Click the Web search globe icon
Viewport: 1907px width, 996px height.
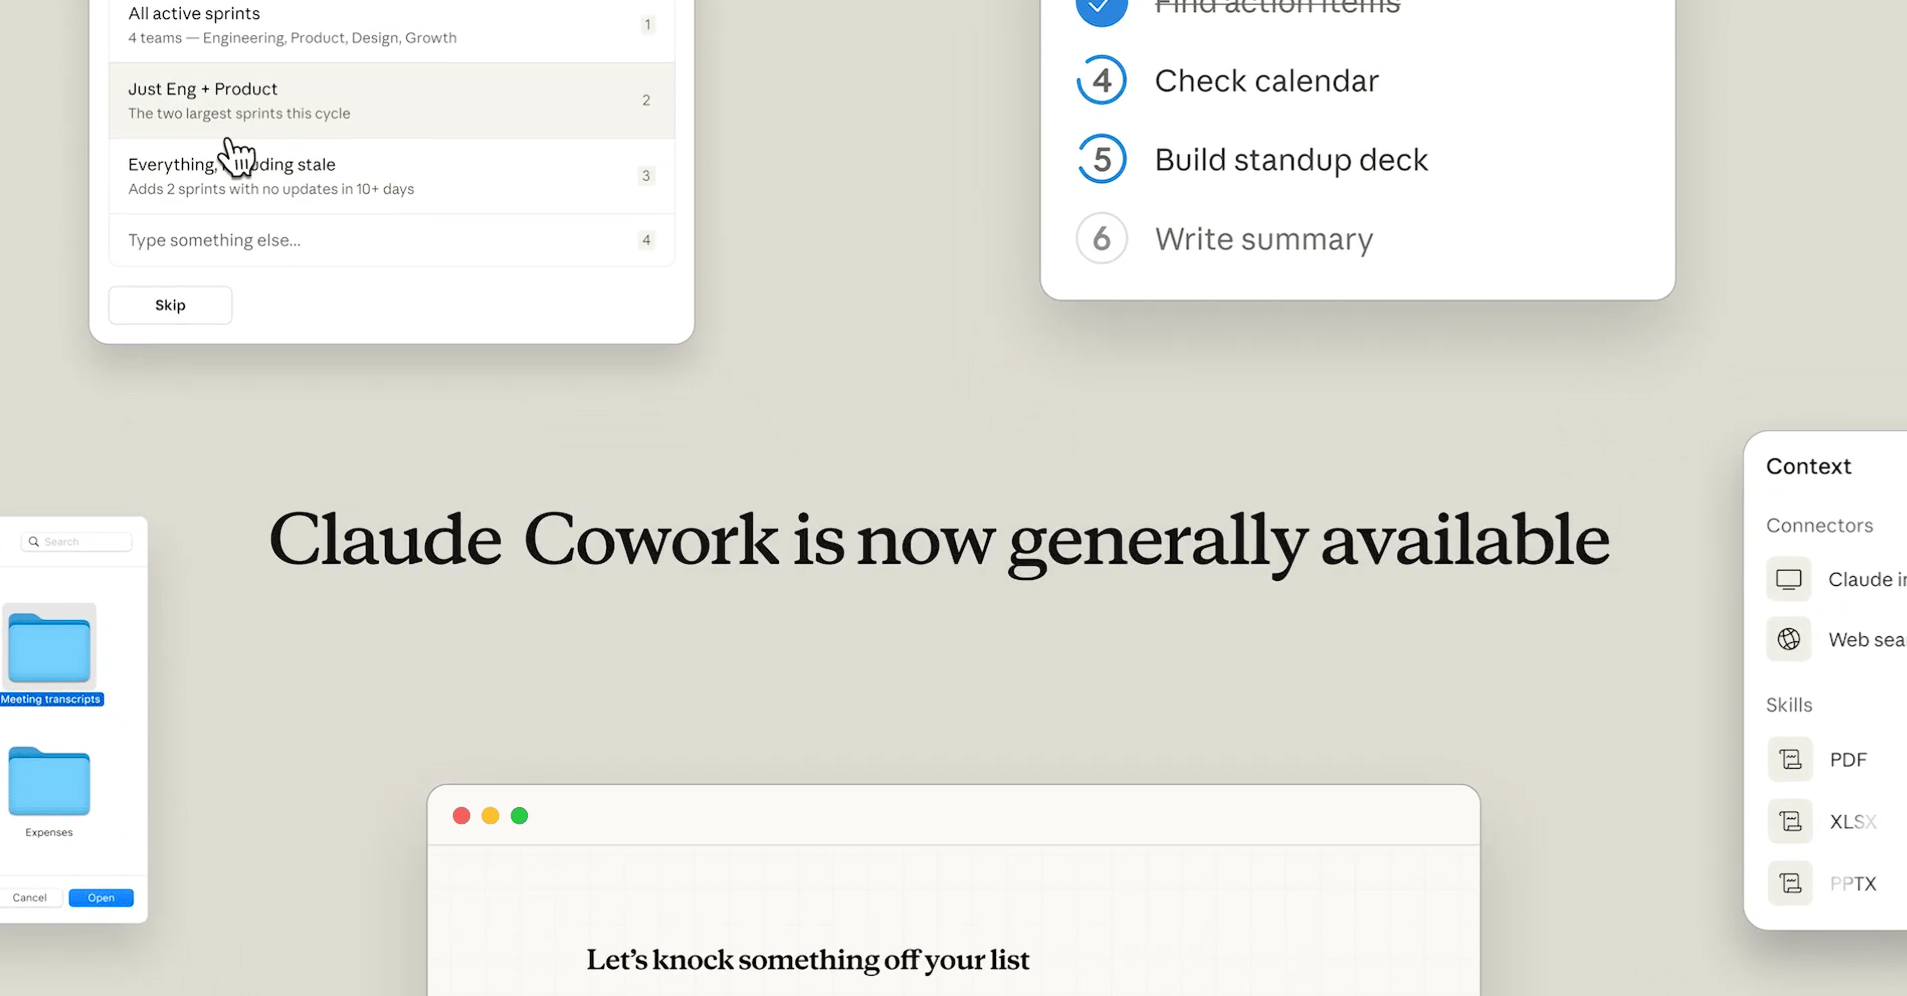1789,639
